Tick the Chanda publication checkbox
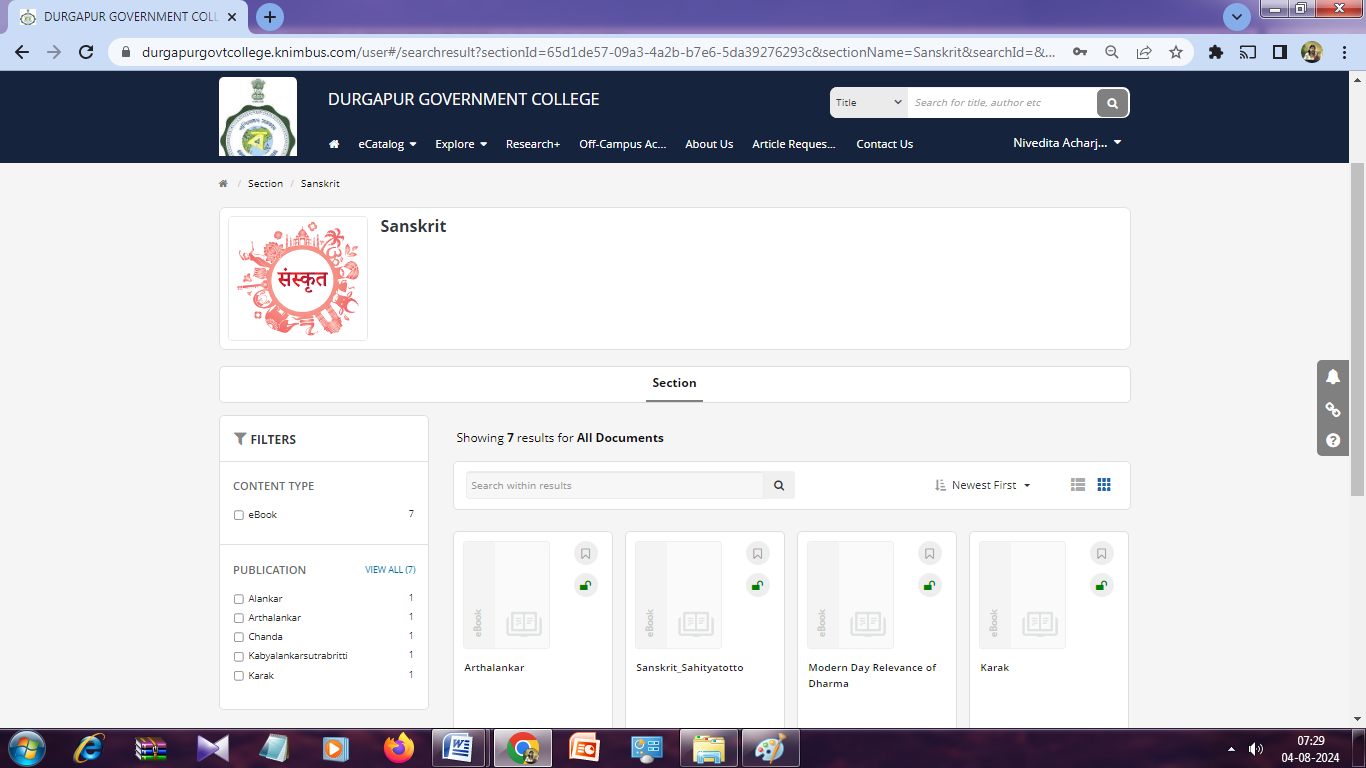Viewport: 1366px width, 768px height. (239, 637)
